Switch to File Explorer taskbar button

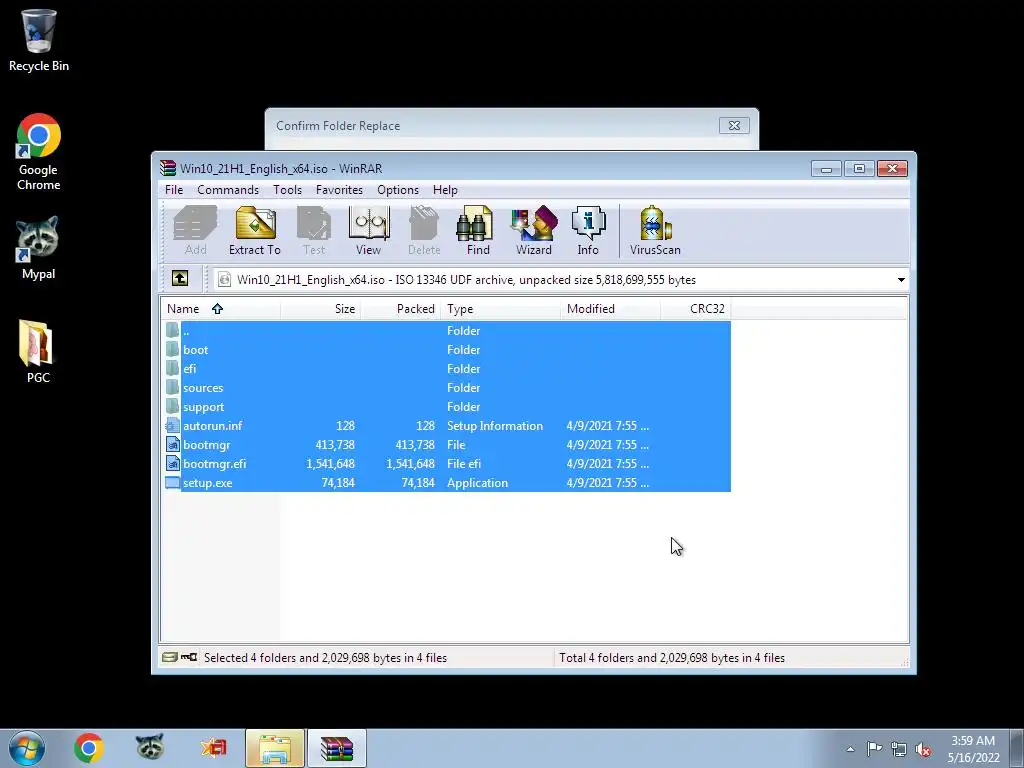click(x=275, y=748)
